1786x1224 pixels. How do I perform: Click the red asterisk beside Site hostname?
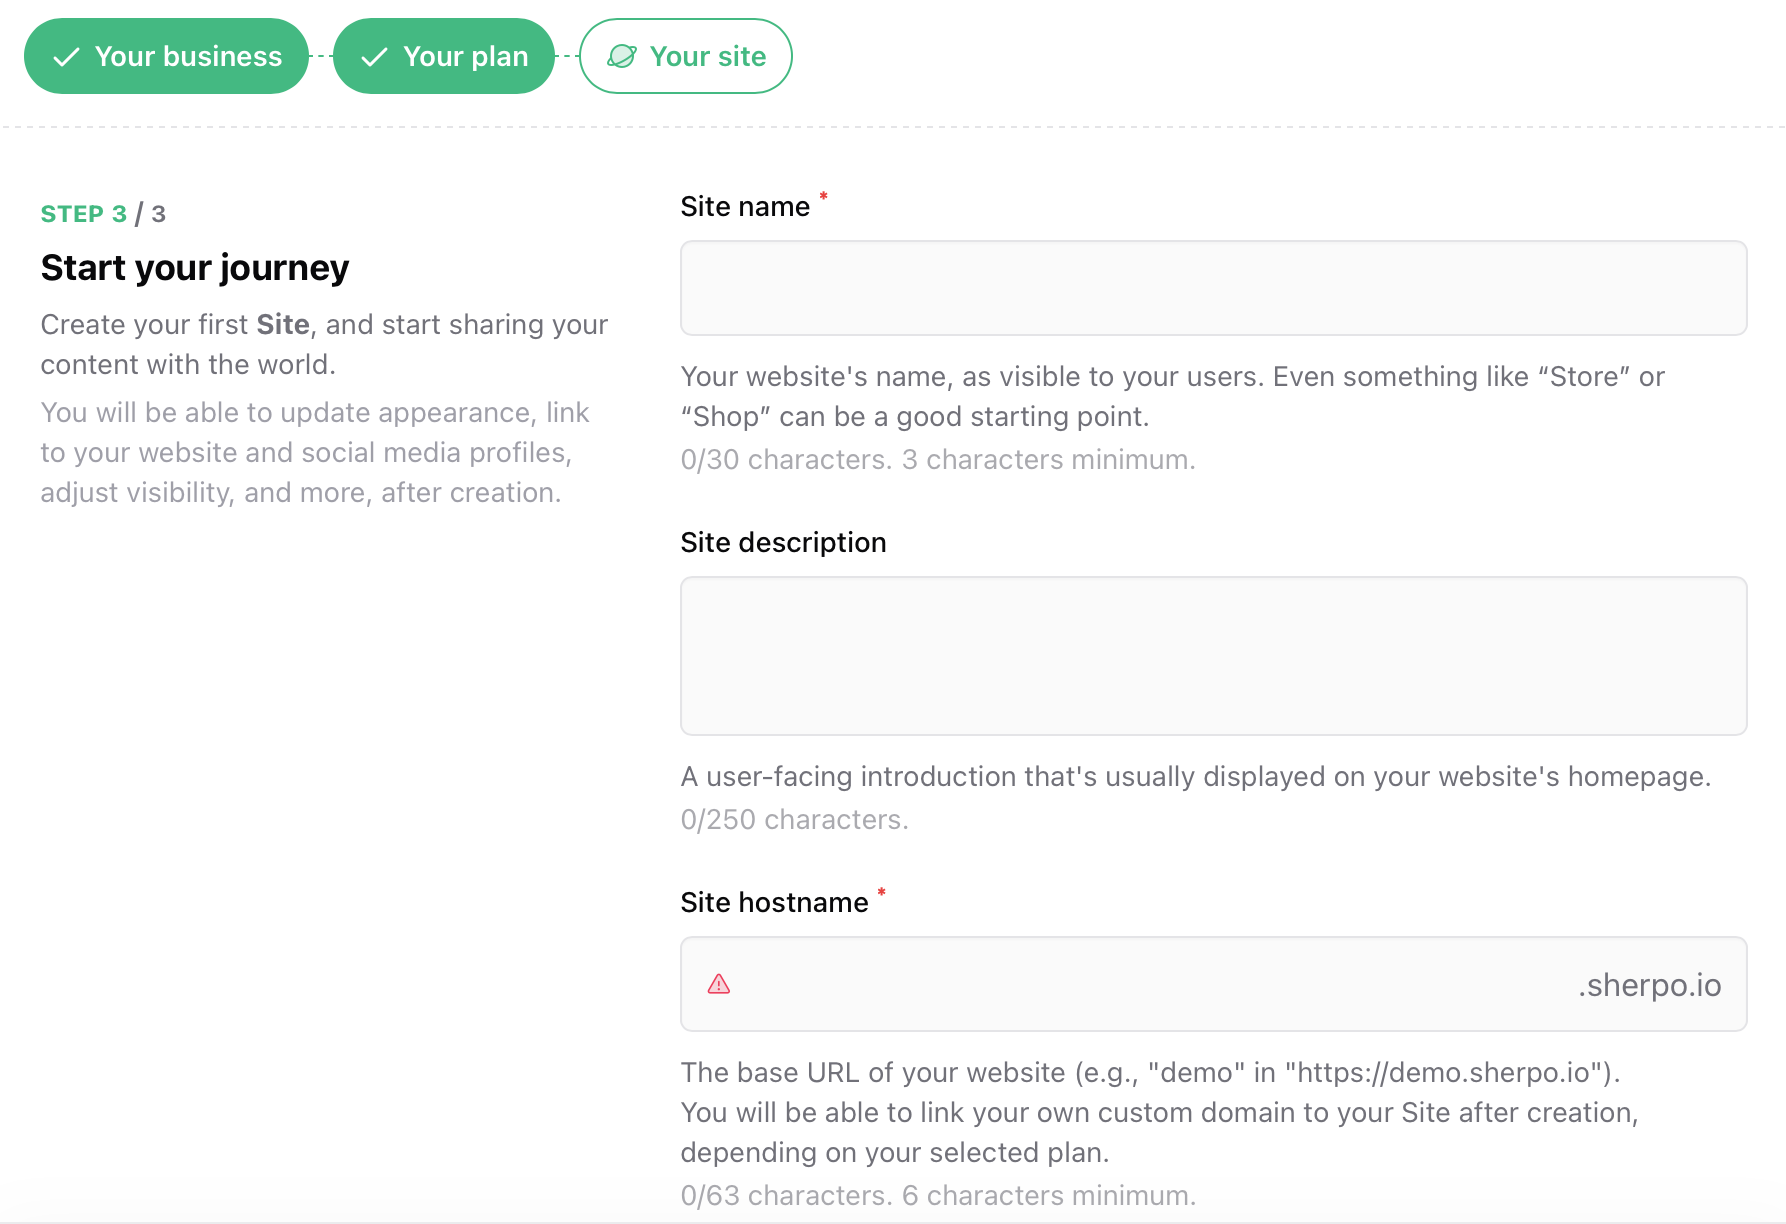pos(881,894)
